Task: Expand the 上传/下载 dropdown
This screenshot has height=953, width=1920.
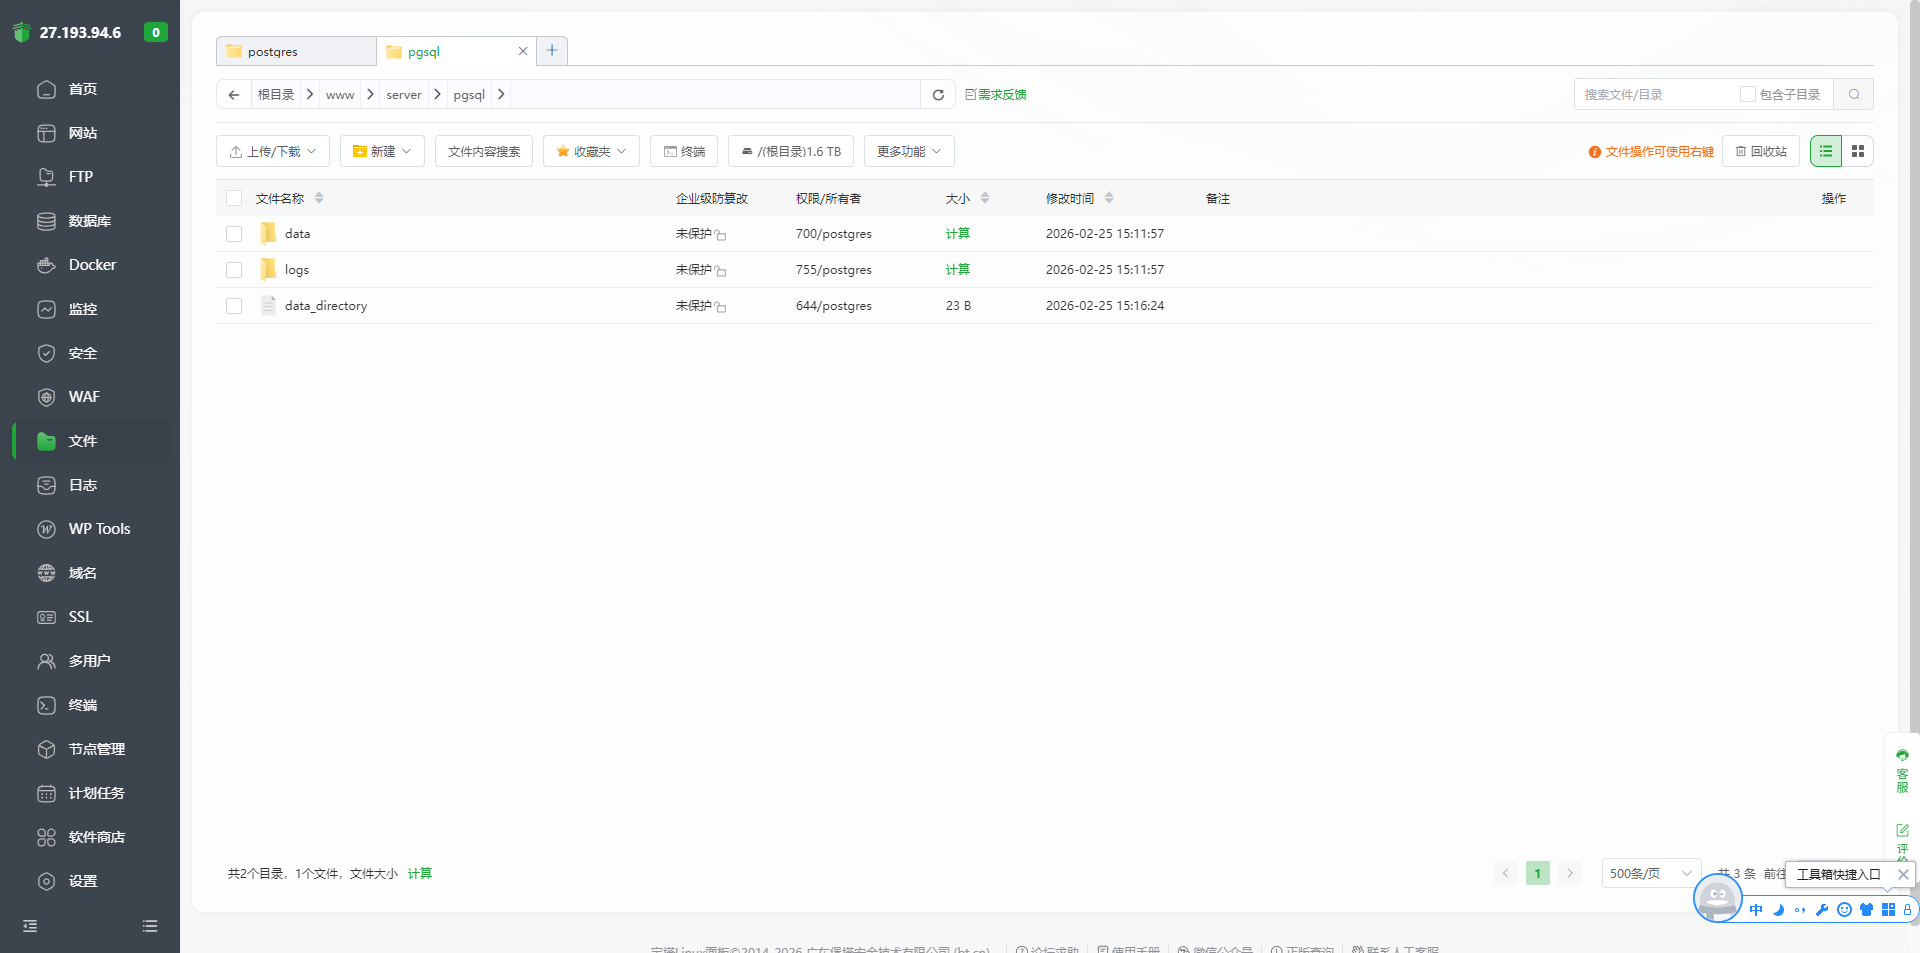Action: pyautogui.click(x=273, y=152)
